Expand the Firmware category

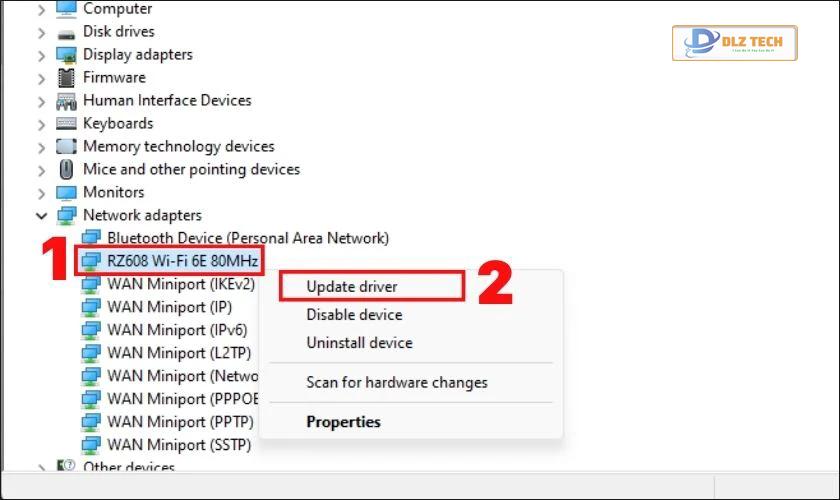point(42,78)
